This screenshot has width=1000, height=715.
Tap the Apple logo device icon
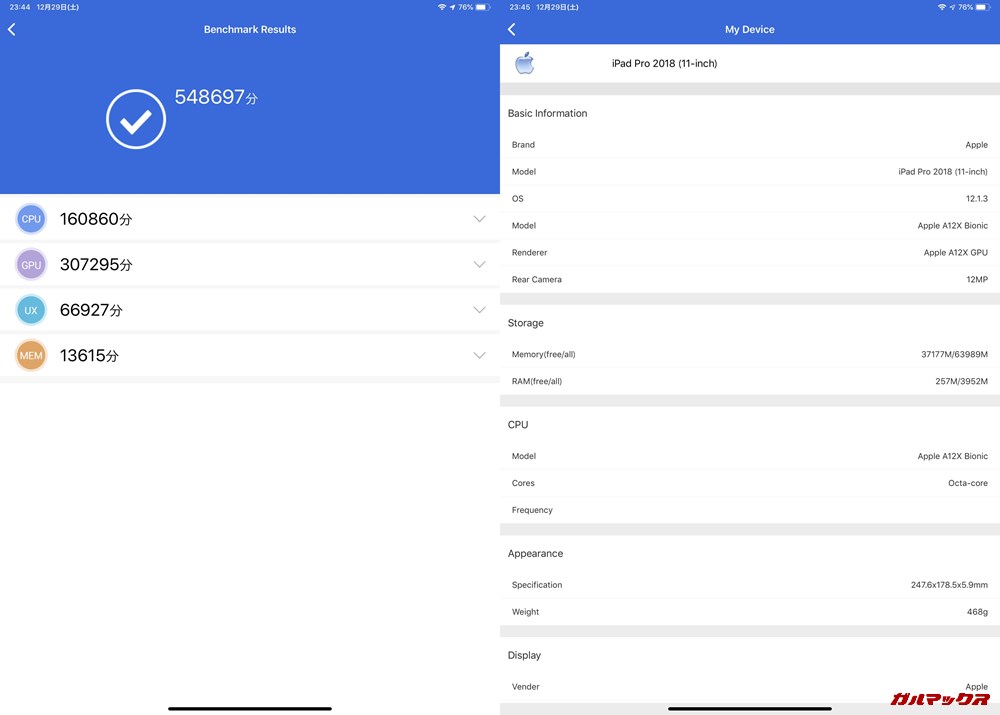(x=524, y=64)
